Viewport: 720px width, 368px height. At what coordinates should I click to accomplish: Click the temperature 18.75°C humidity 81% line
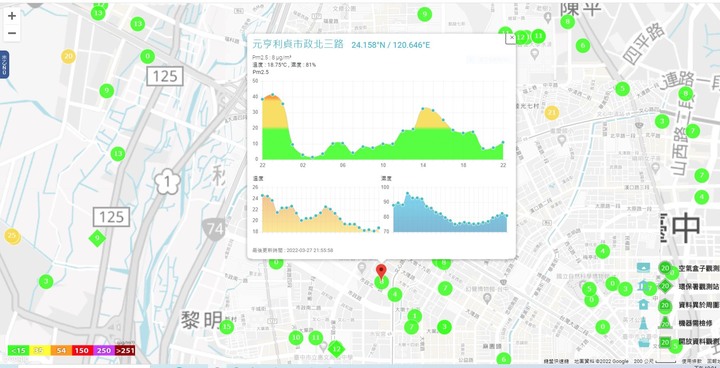click(284, 65)
